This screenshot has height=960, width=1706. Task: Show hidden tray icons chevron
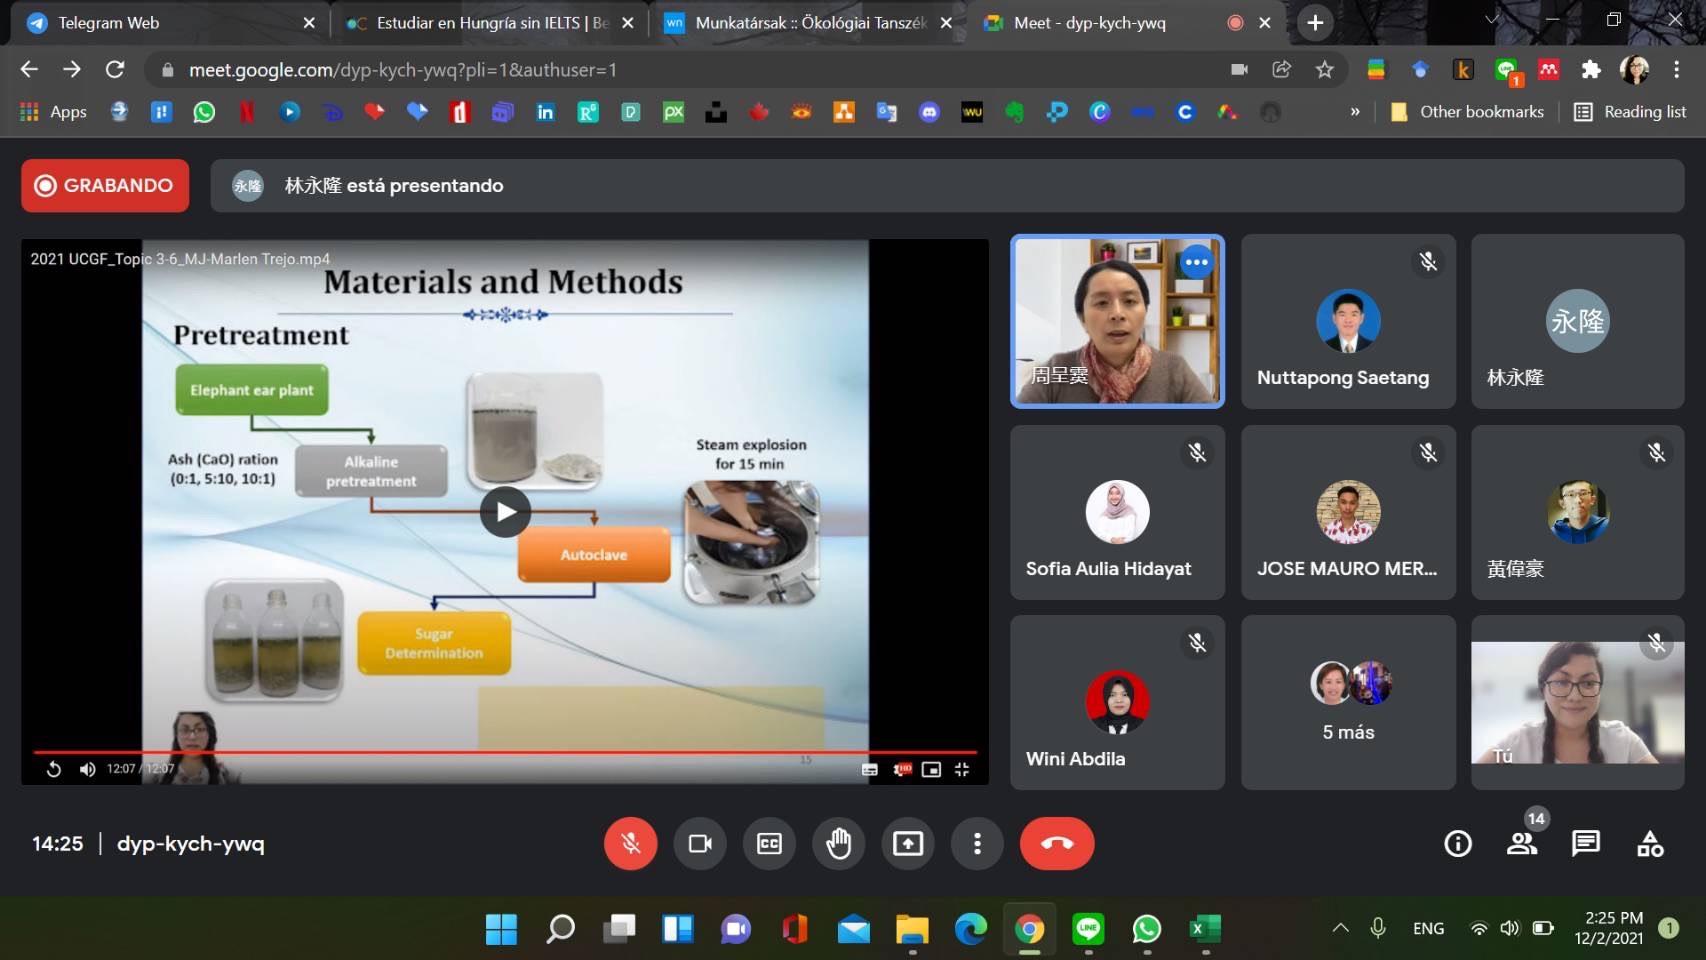point(1340,928)
